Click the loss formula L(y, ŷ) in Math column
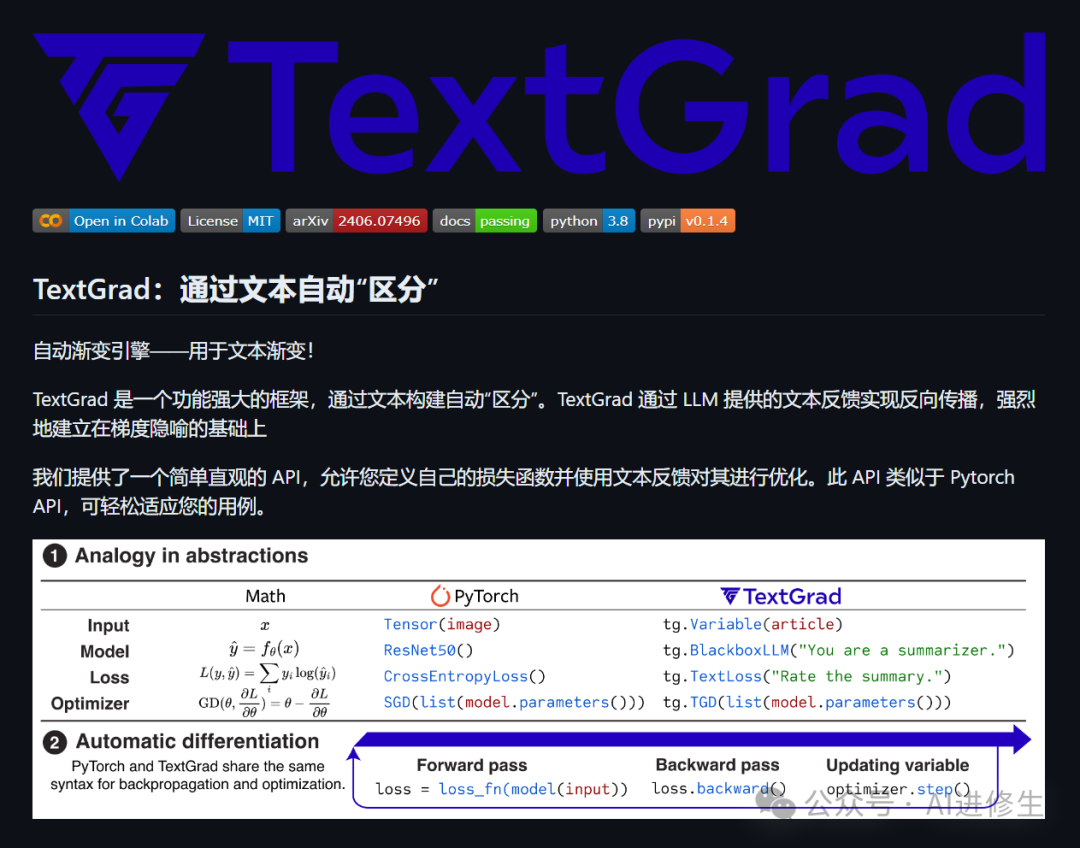Viewport: 1080px width, 848px height. 267,674
